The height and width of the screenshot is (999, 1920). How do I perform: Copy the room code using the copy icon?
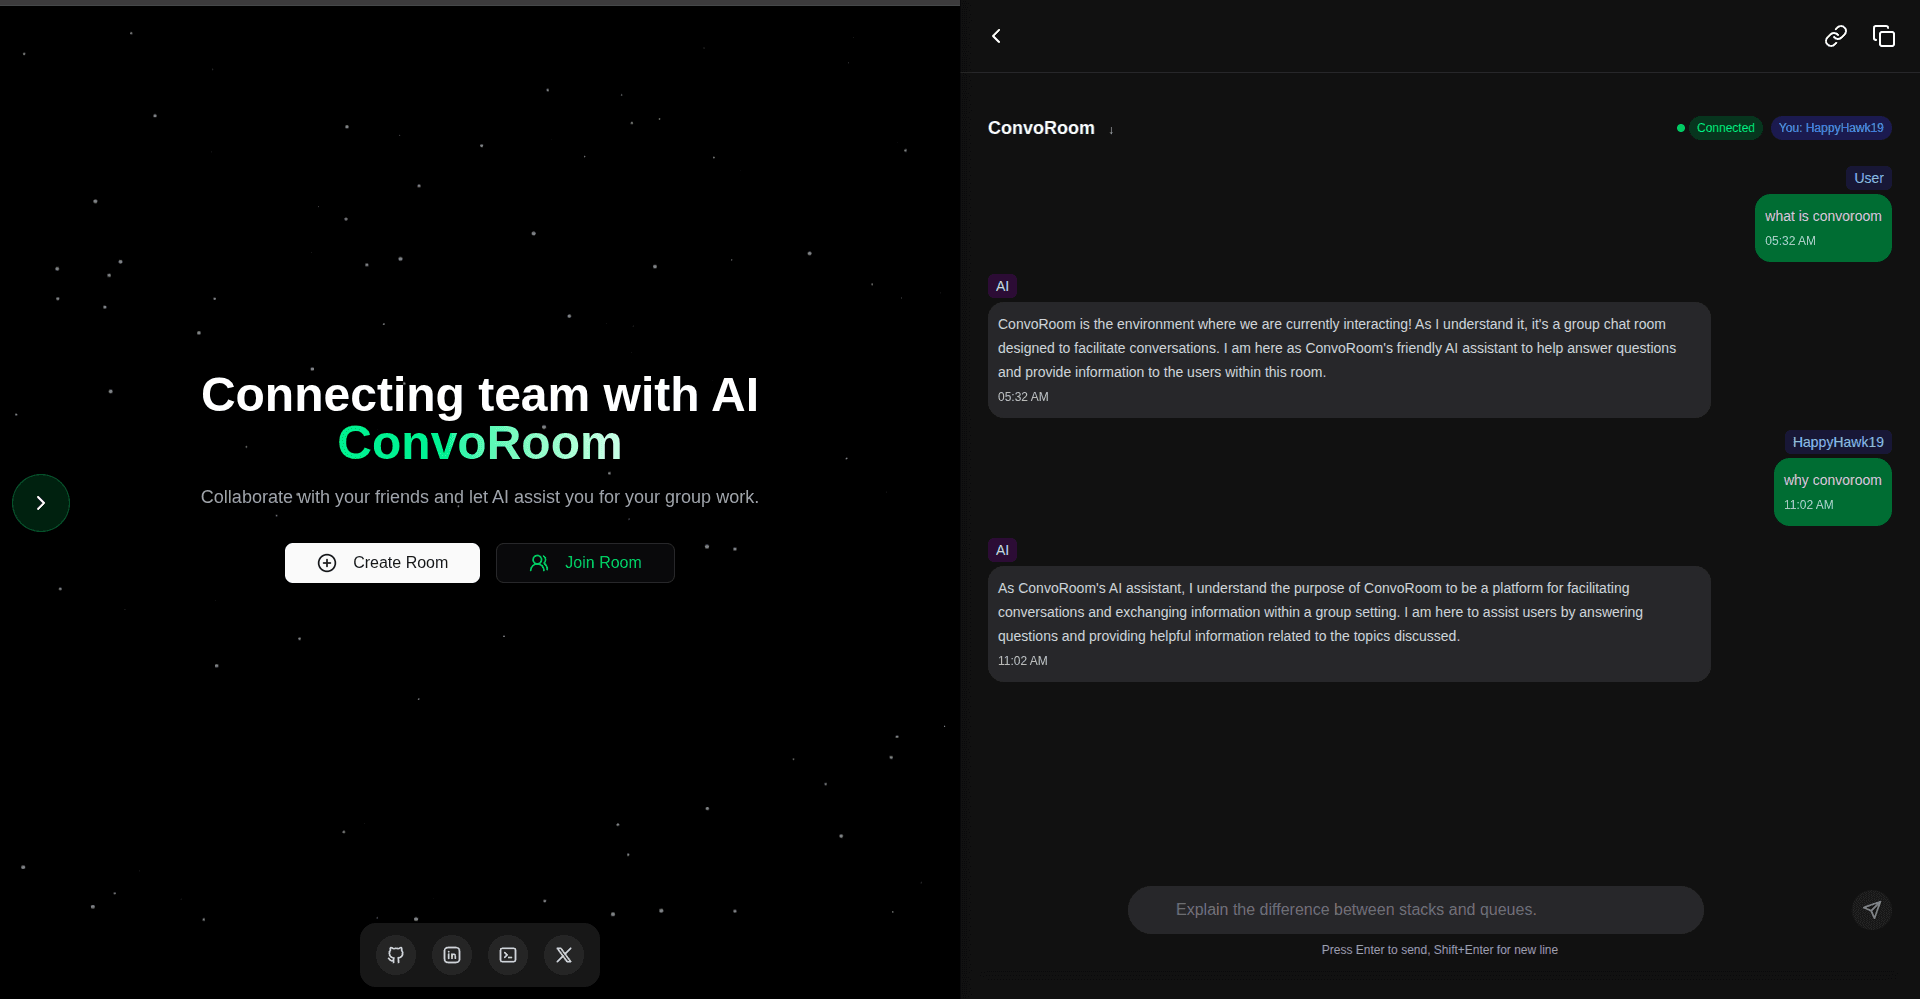pyautogui.click(x=1884, y=35)
